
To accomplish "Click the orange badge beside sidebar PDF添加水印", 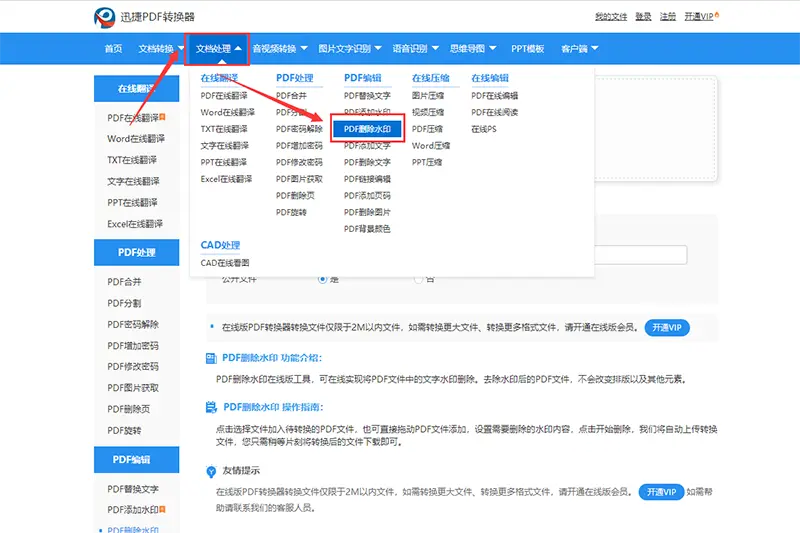I will [162, 509].
